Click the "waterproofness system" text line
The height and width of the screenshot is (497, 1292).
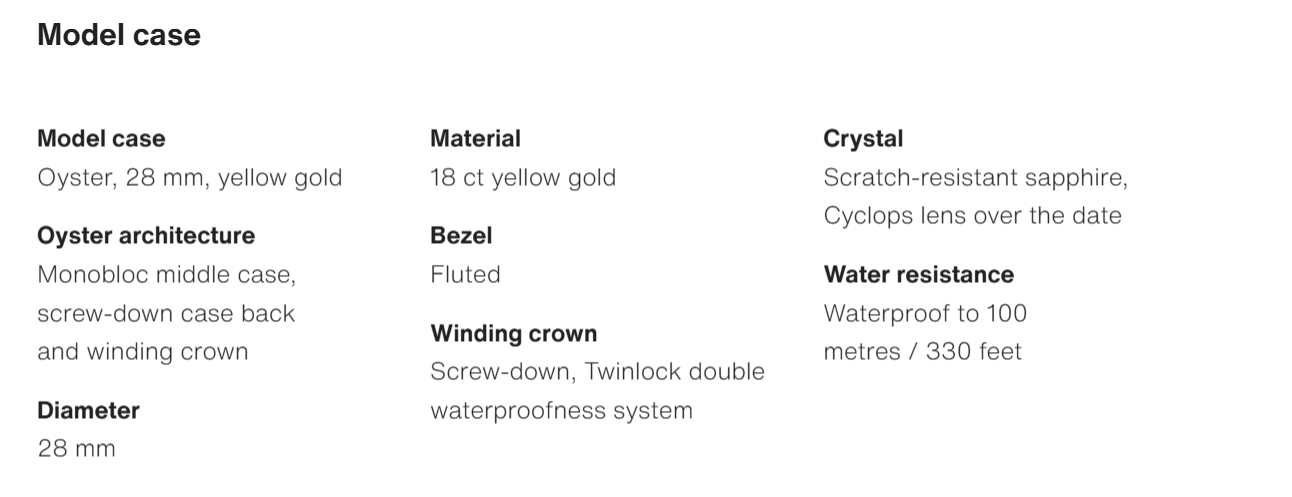pyautogui.click(x=561, y=410)
